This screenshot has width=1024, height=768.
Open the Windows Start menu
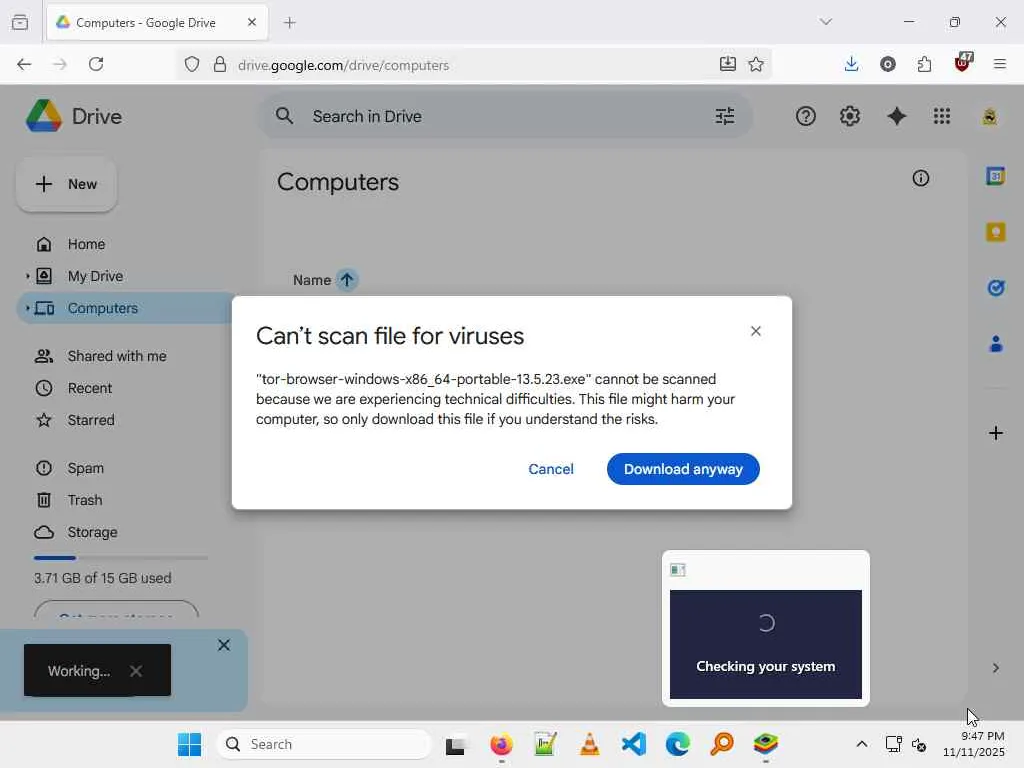pyautogui.click(x=189, y=744)
